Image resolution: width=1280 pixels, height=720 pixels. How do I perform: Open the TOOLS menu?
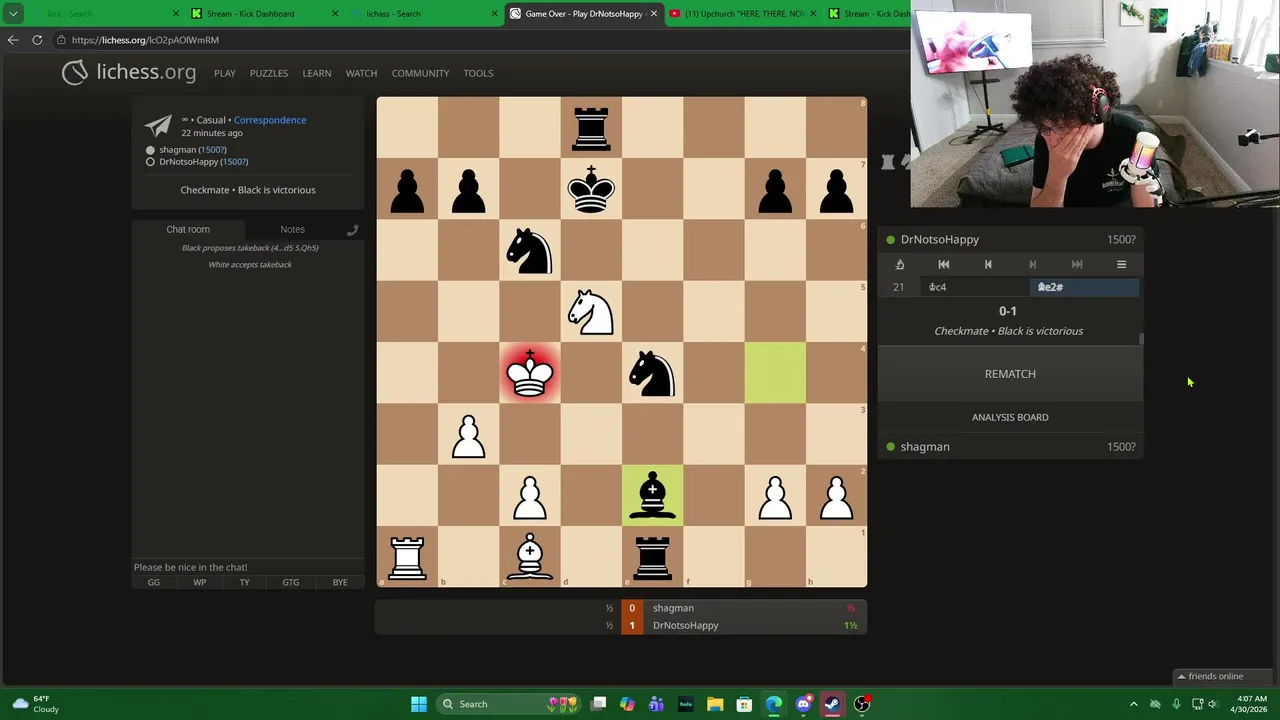478,73
